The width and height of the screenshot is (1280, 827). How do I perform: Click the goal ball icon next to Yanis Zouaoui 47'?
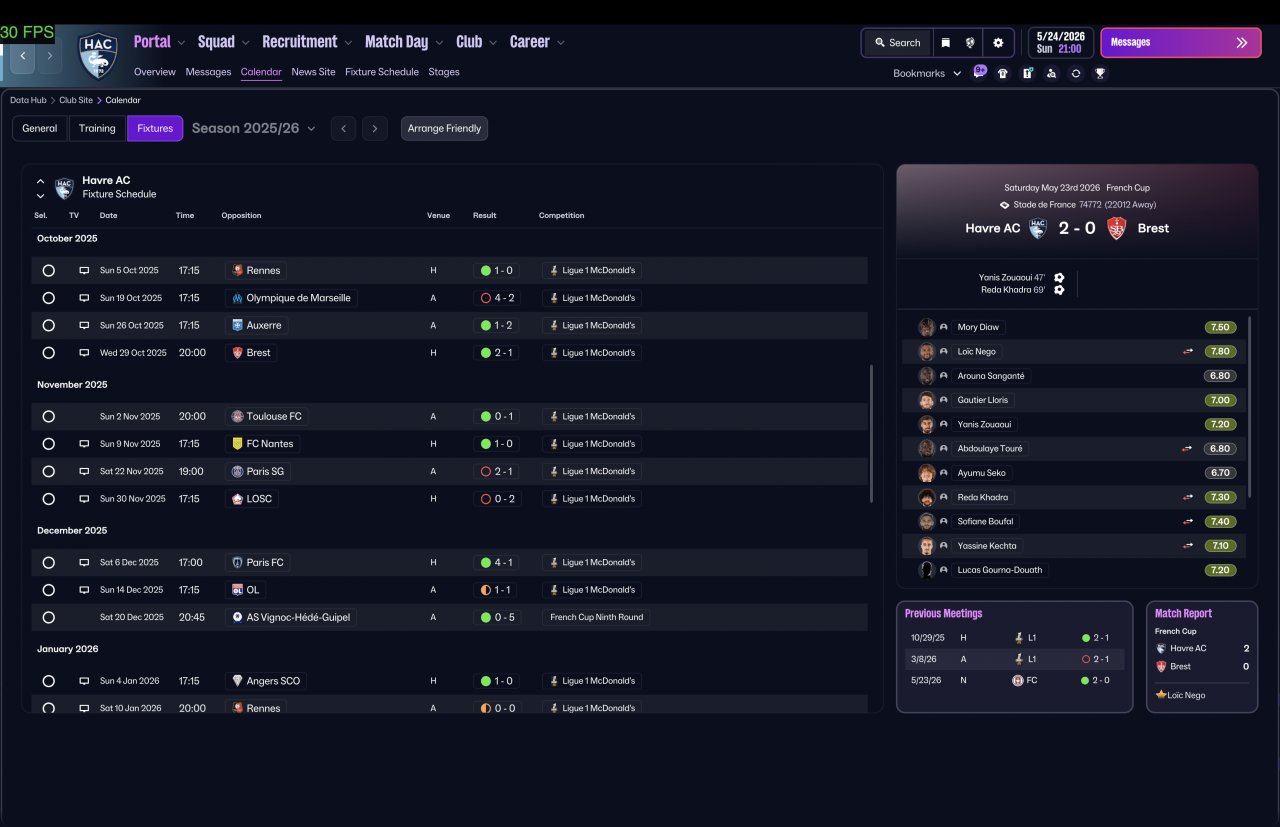(1059, 278)
